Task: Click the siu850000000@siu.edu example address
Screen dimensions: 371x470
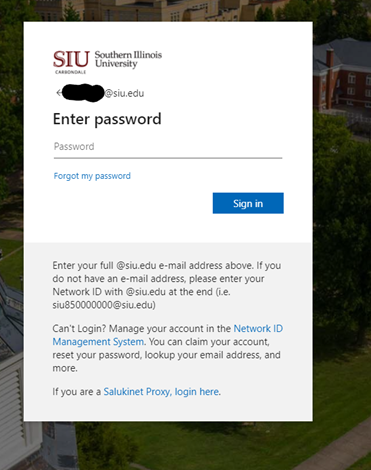Action: [104, 305]
